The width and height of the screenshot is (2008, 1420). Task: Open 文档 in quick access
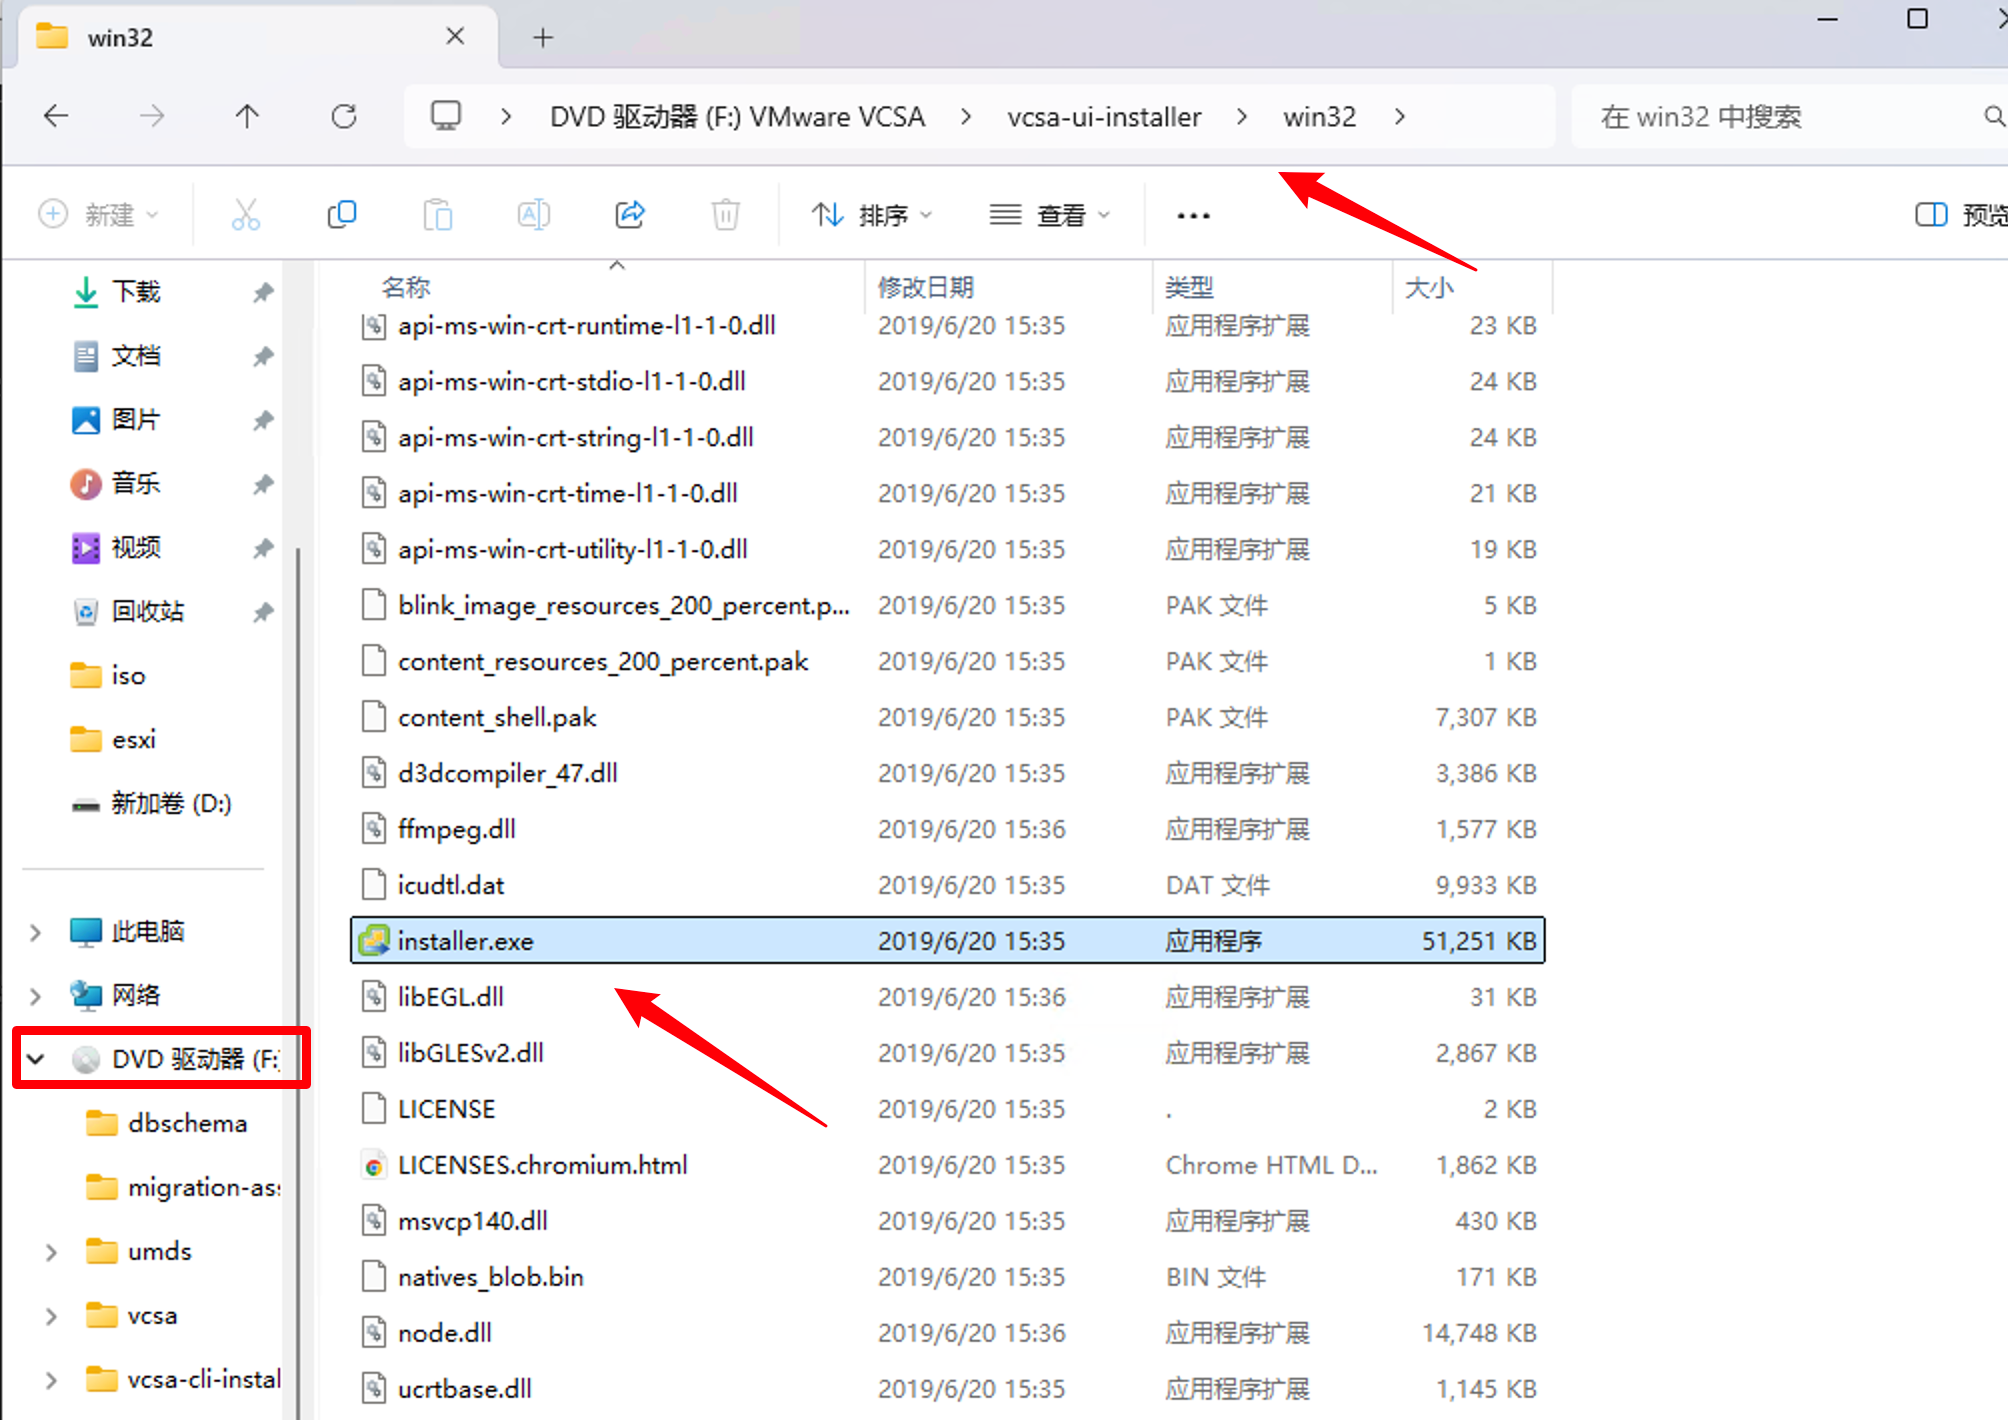136,356
